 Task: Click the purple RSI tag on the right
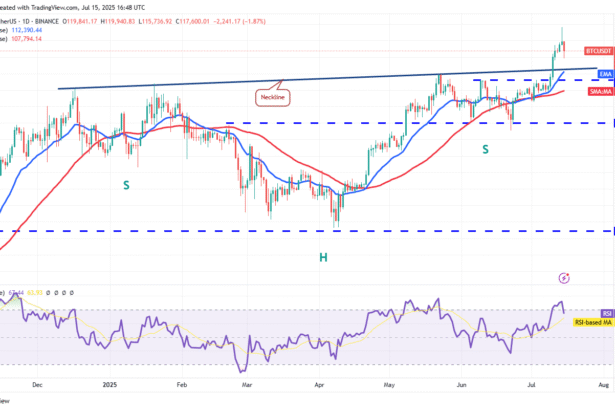[605, 312]
